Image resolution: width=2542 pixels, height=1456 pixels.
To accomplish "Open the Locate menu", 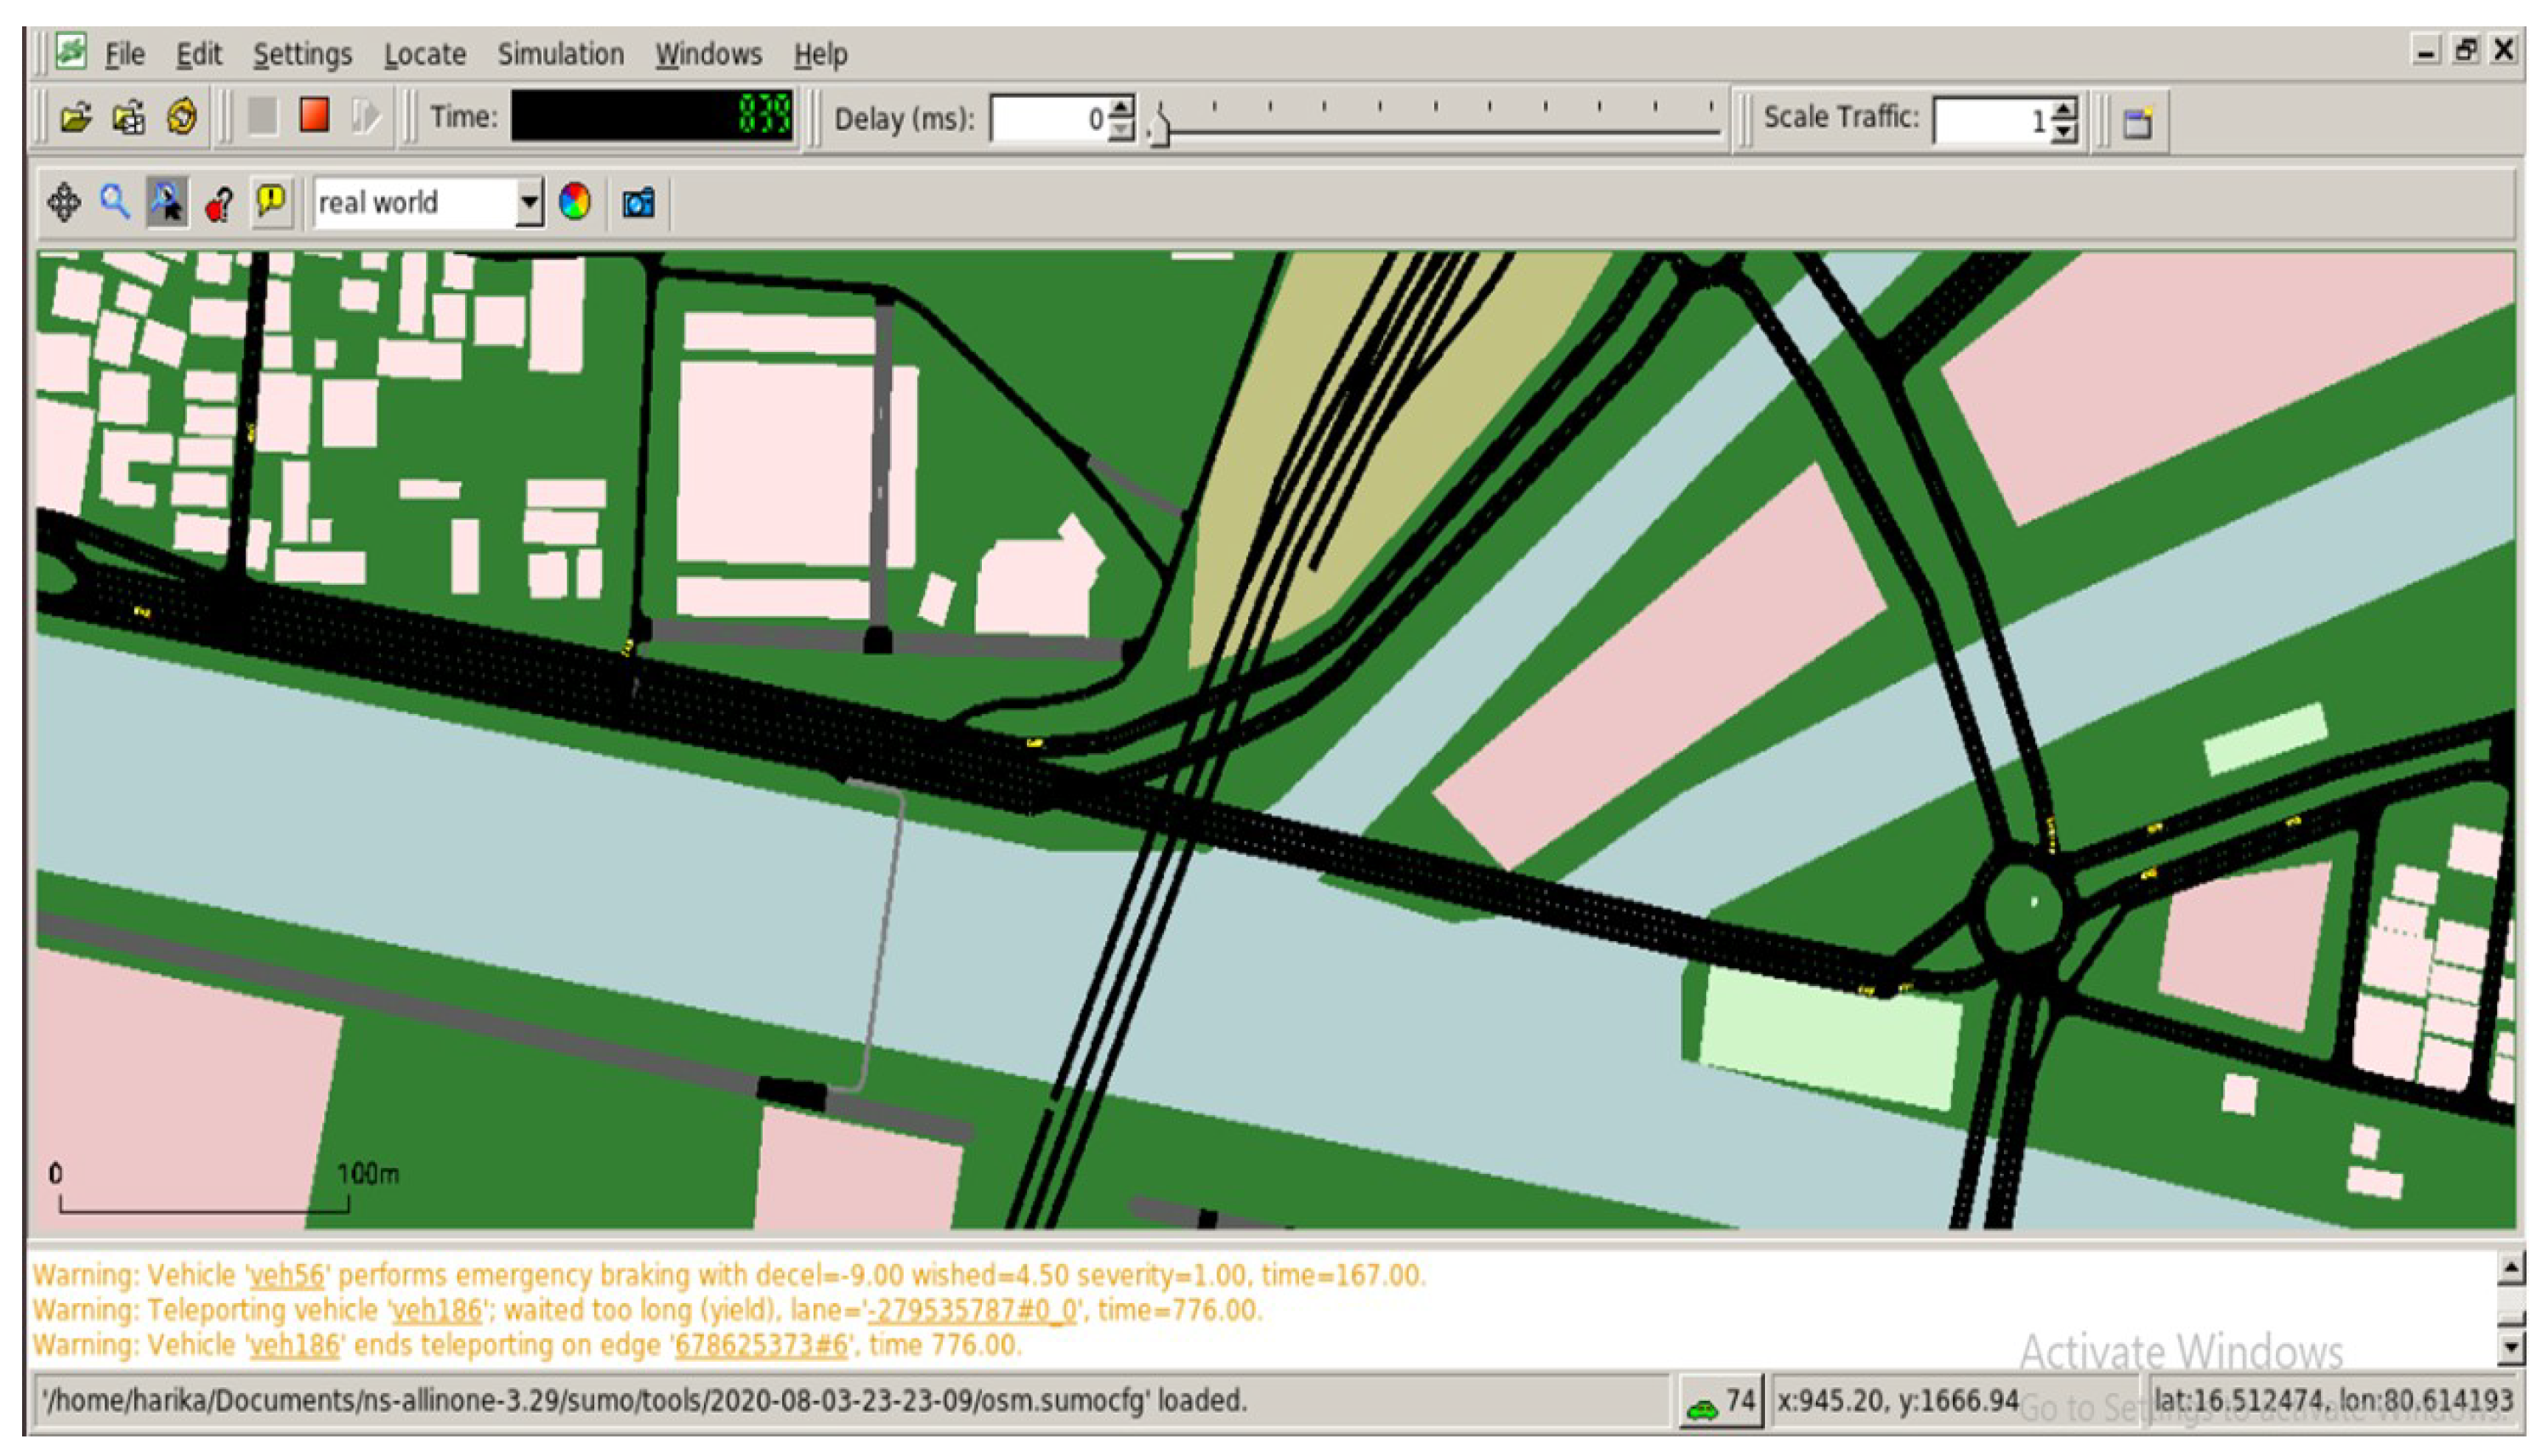I will click(x=425, y=54).
